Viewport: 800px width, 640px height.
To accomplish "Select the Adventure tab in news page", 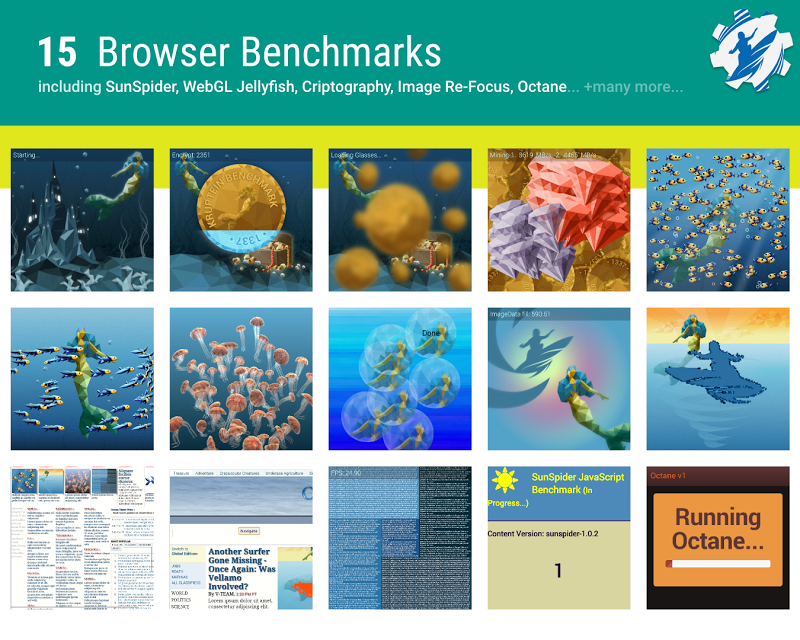I will tap(204, 473).
